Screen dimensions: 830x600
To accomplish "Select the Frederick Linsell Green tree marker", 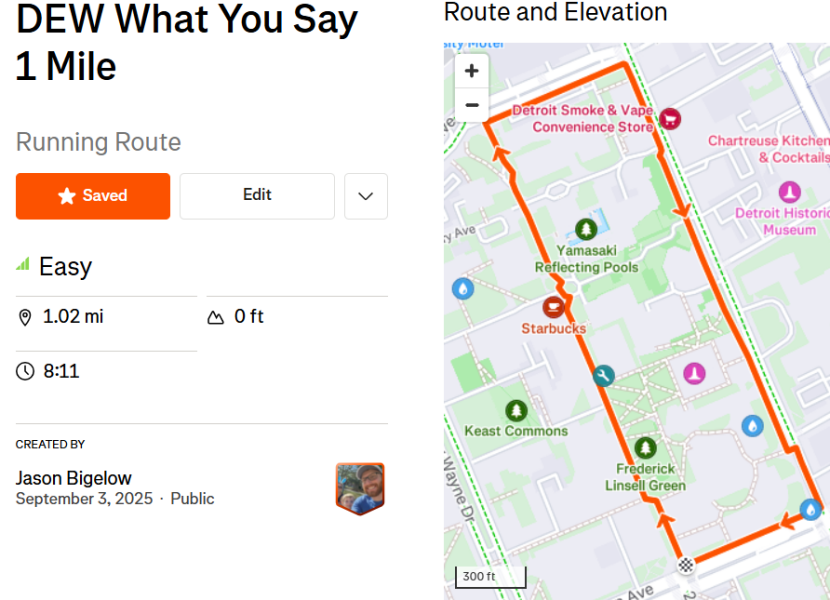I will (x=645, y=448).
